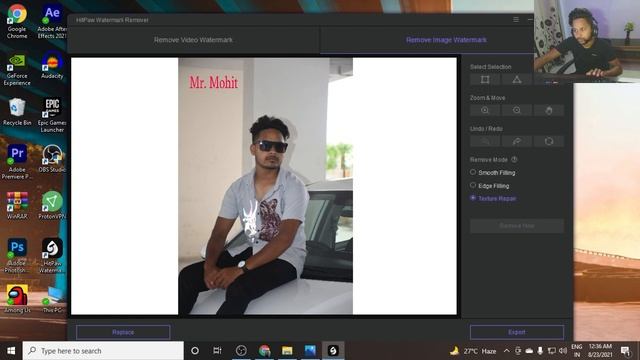Open Adobe Photoshop desktop shortcut
Viewport: 640px width, 360px height.
tap(17, 255)
